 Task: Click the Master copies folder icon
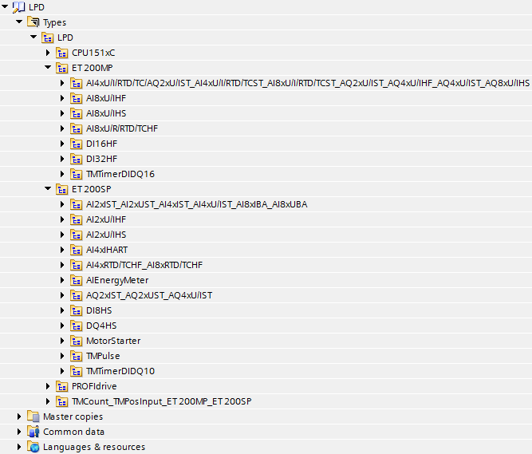(x=33, y=417)
